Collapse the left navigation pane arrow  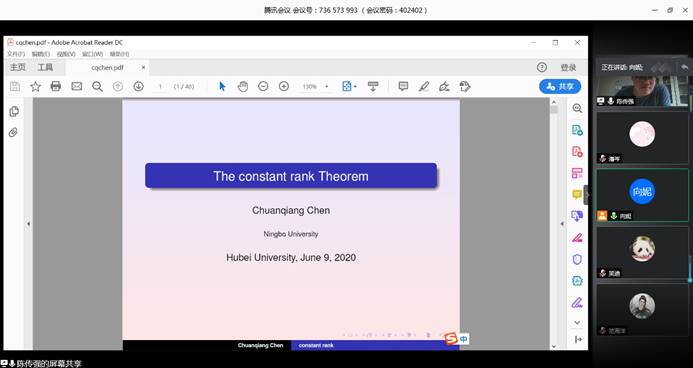tap(28, 224)
